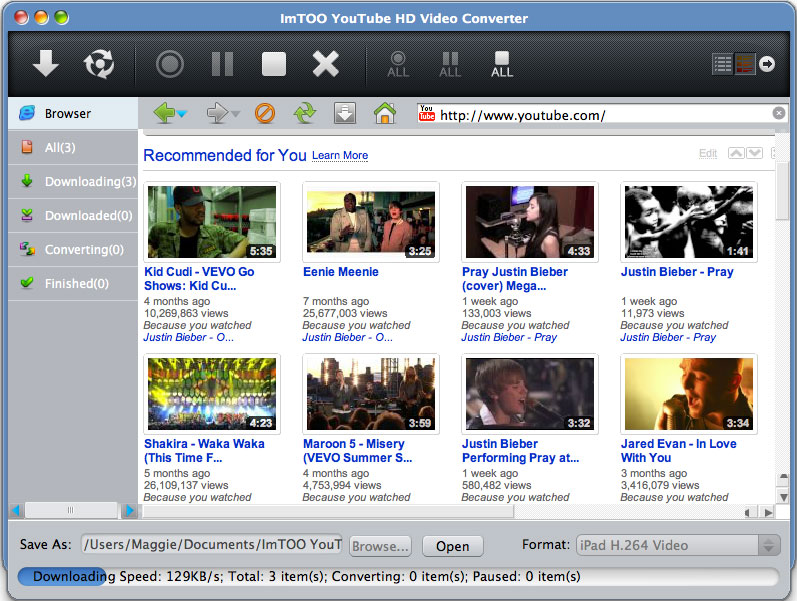Switch to the list view mode

pyautogui.click(x=722, y=64)
